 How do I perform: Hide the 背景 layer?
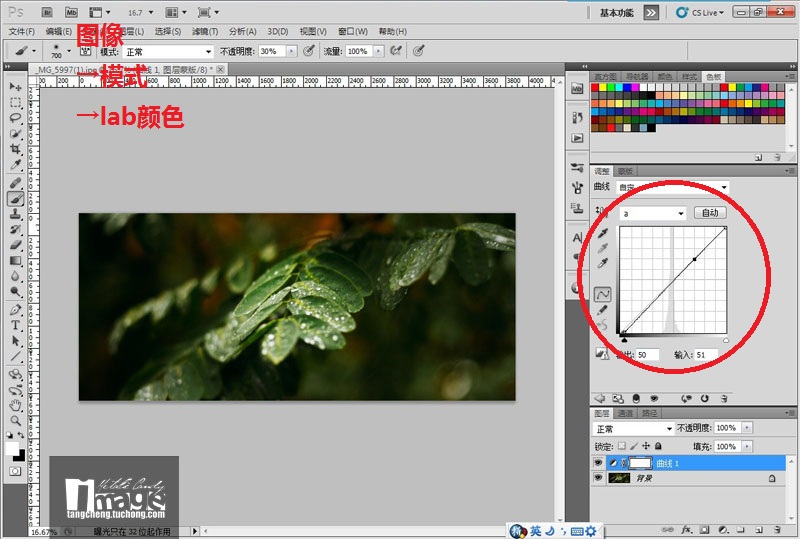(x=598, y=478)
